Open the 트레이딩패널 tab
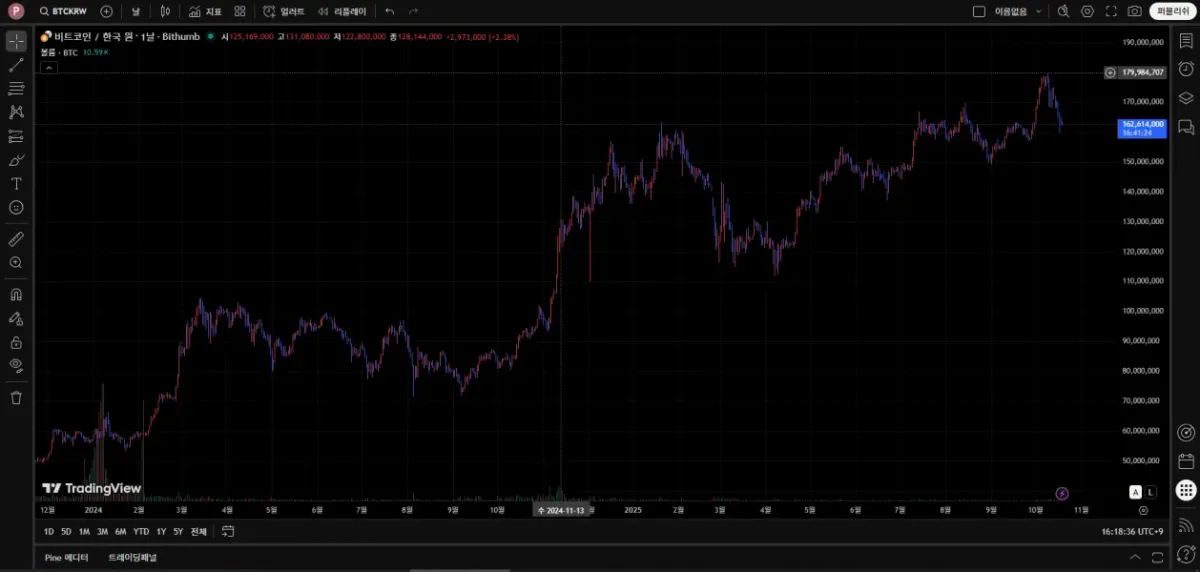The height and width of the screenshot is (572, 1200). pos(132,557)
